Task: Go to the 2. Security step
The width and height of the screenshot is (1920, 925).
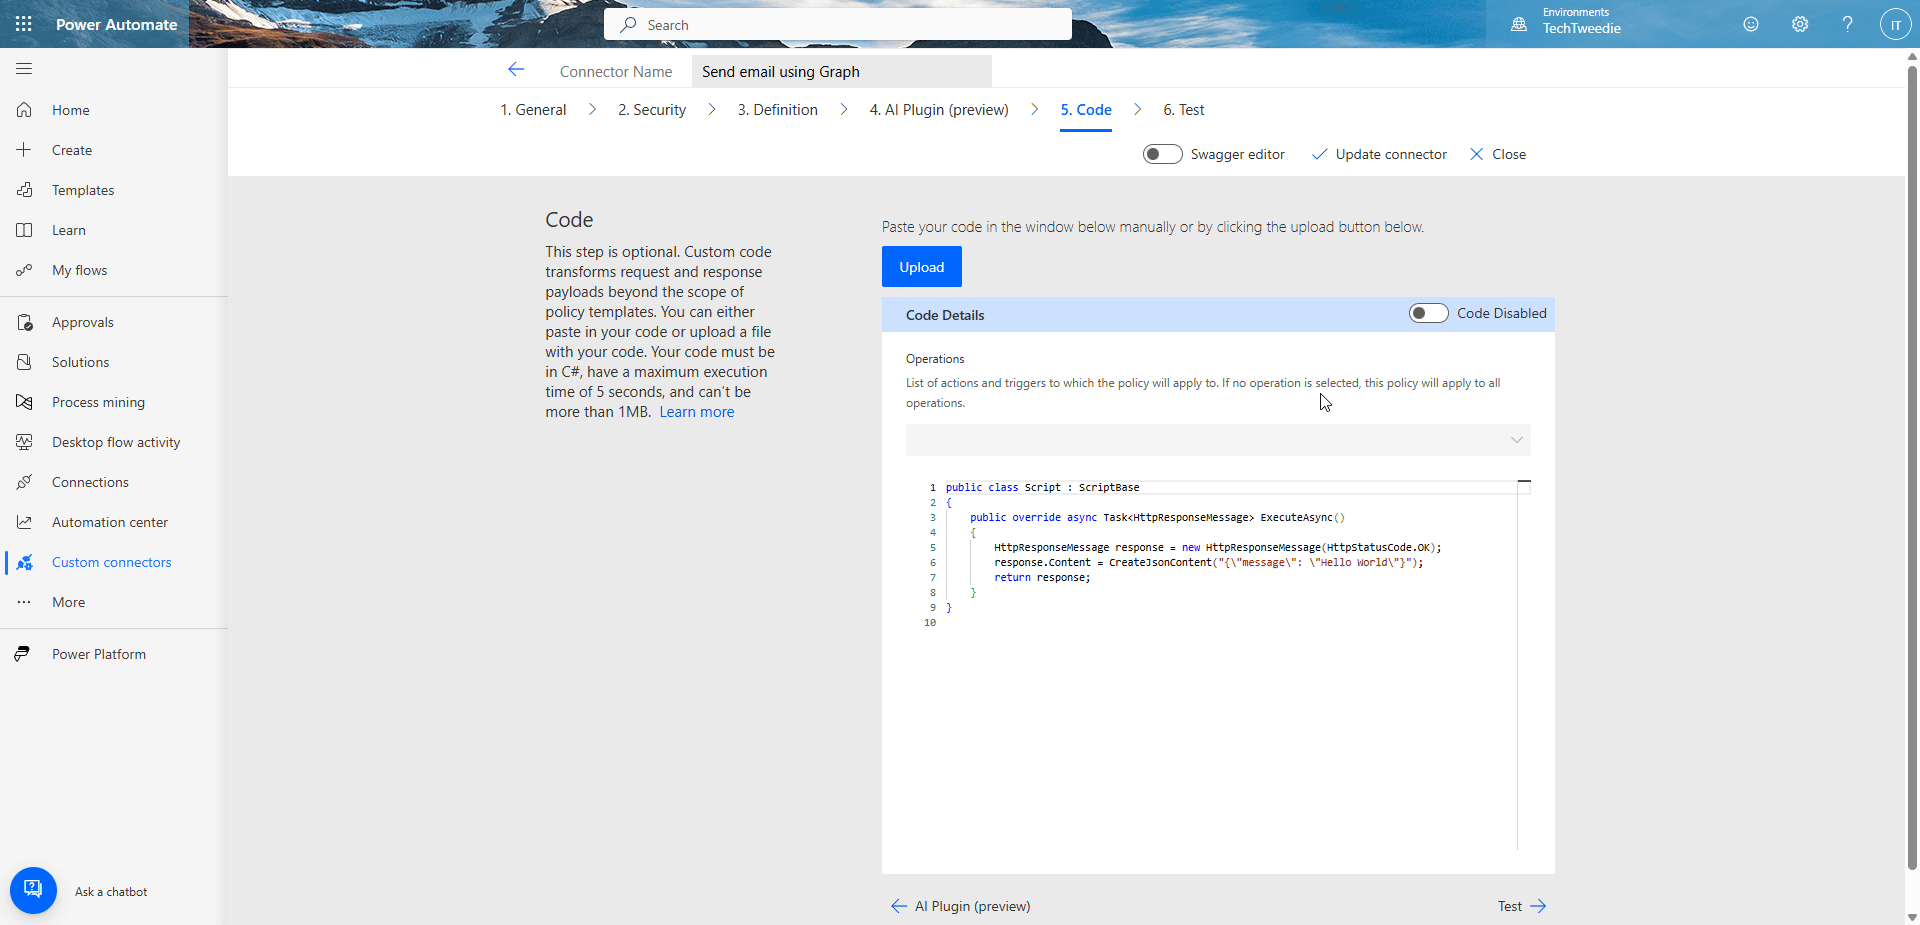Action: [x=651, y=110]
